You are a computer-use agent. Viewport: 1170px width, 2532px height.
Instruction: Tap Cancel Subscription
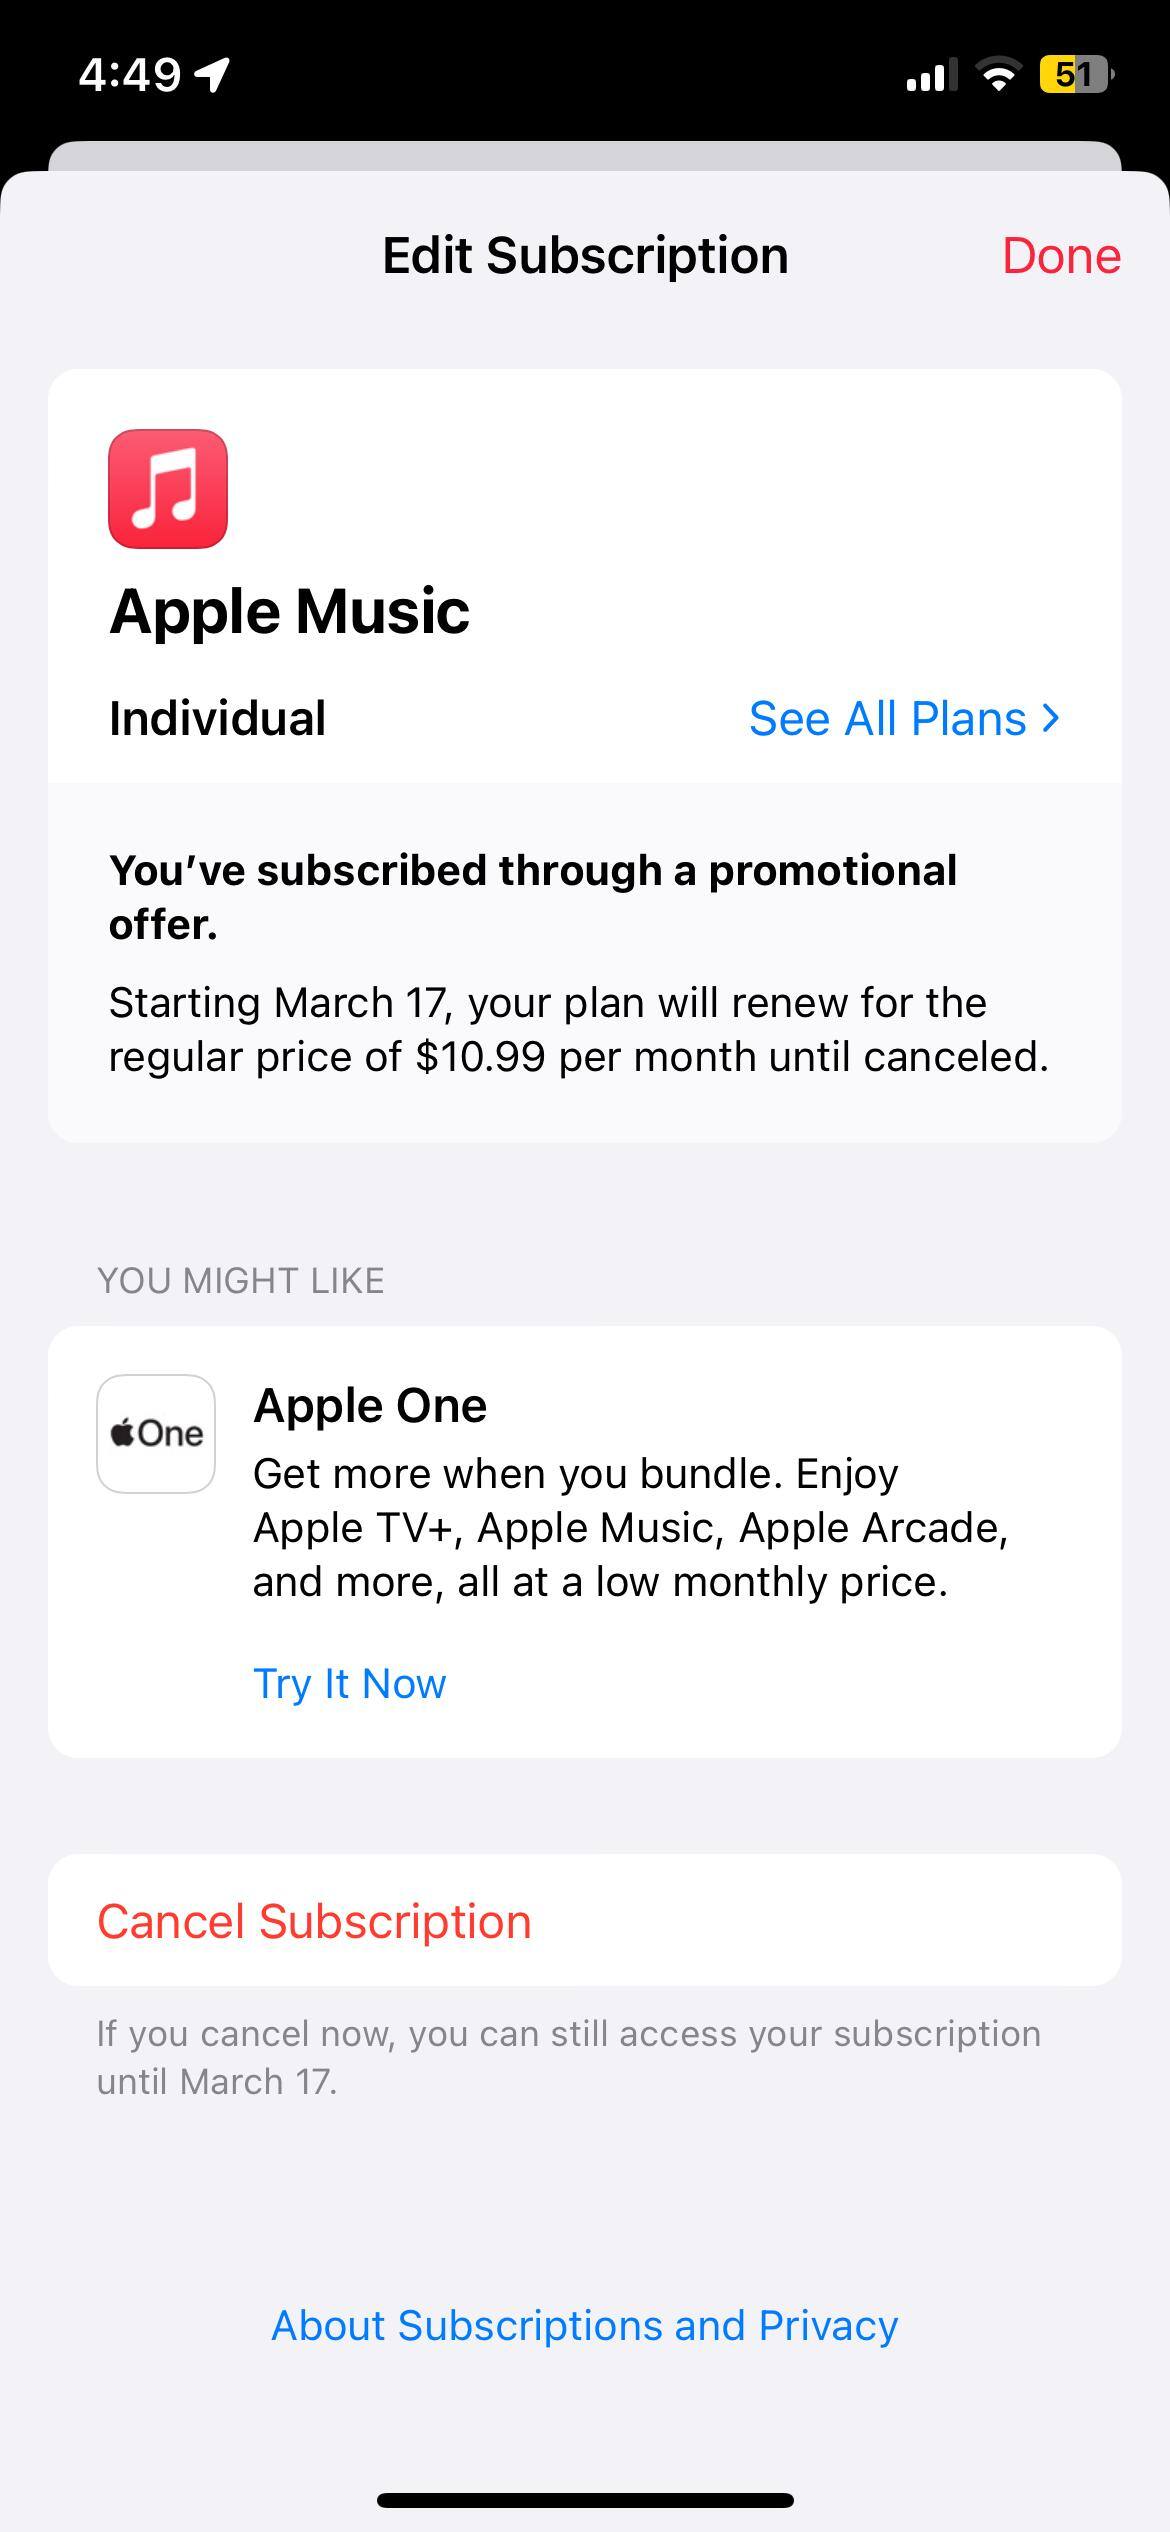point(314,1921)
